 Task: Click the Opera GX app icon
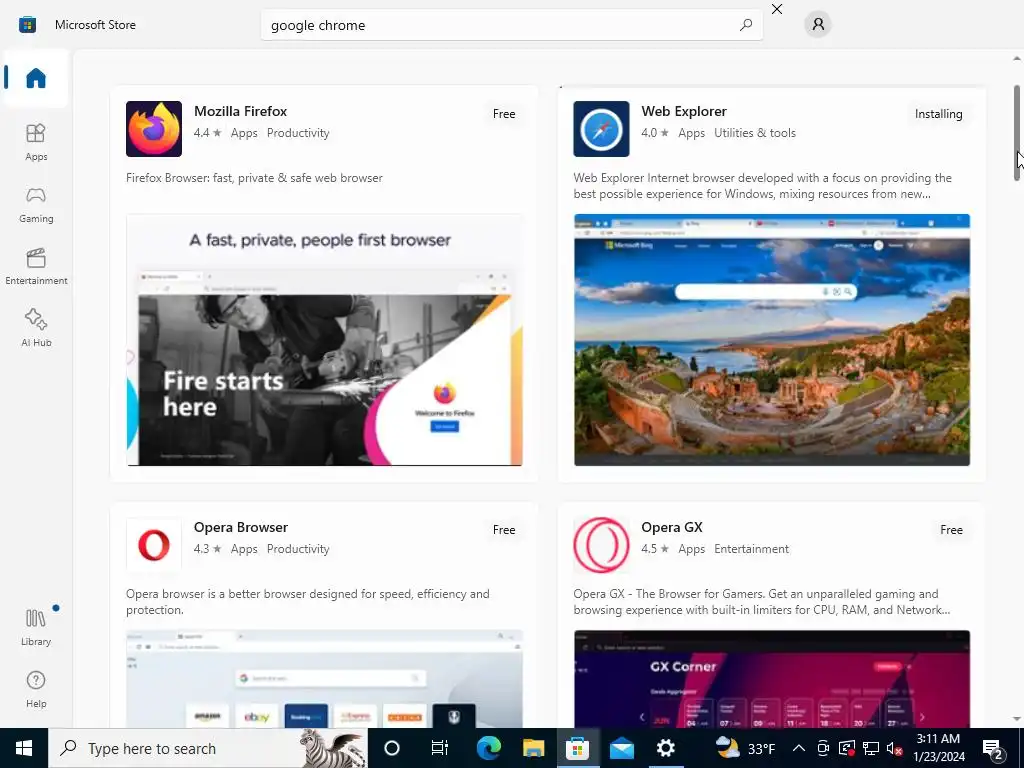(x=601, y=545)
